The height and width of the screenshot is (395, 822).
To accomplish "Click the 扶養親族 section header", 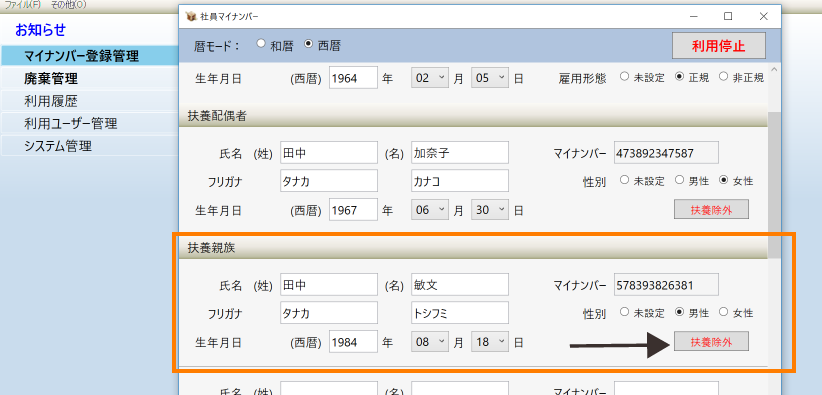I will coord(473,249).
